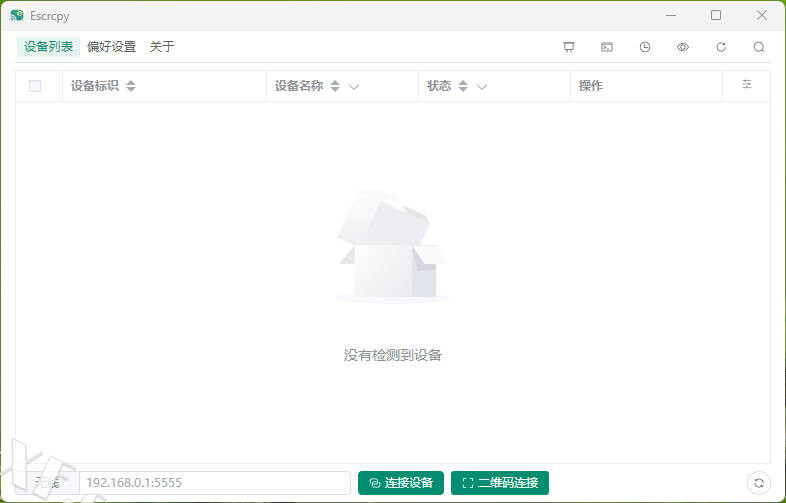Click the presentation screen icon in toolbar

point(569,47)
